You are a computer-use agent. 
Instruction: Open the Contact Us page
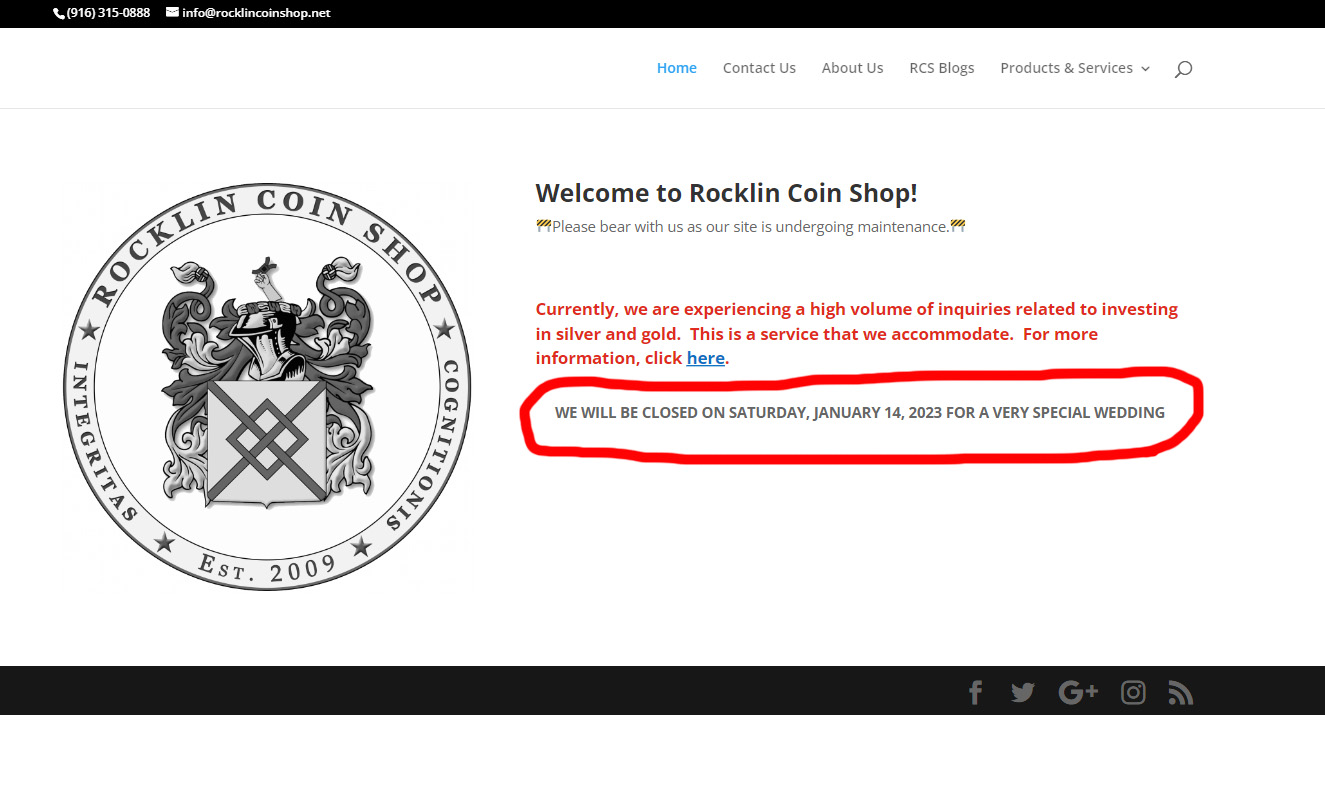pos(759,68)
